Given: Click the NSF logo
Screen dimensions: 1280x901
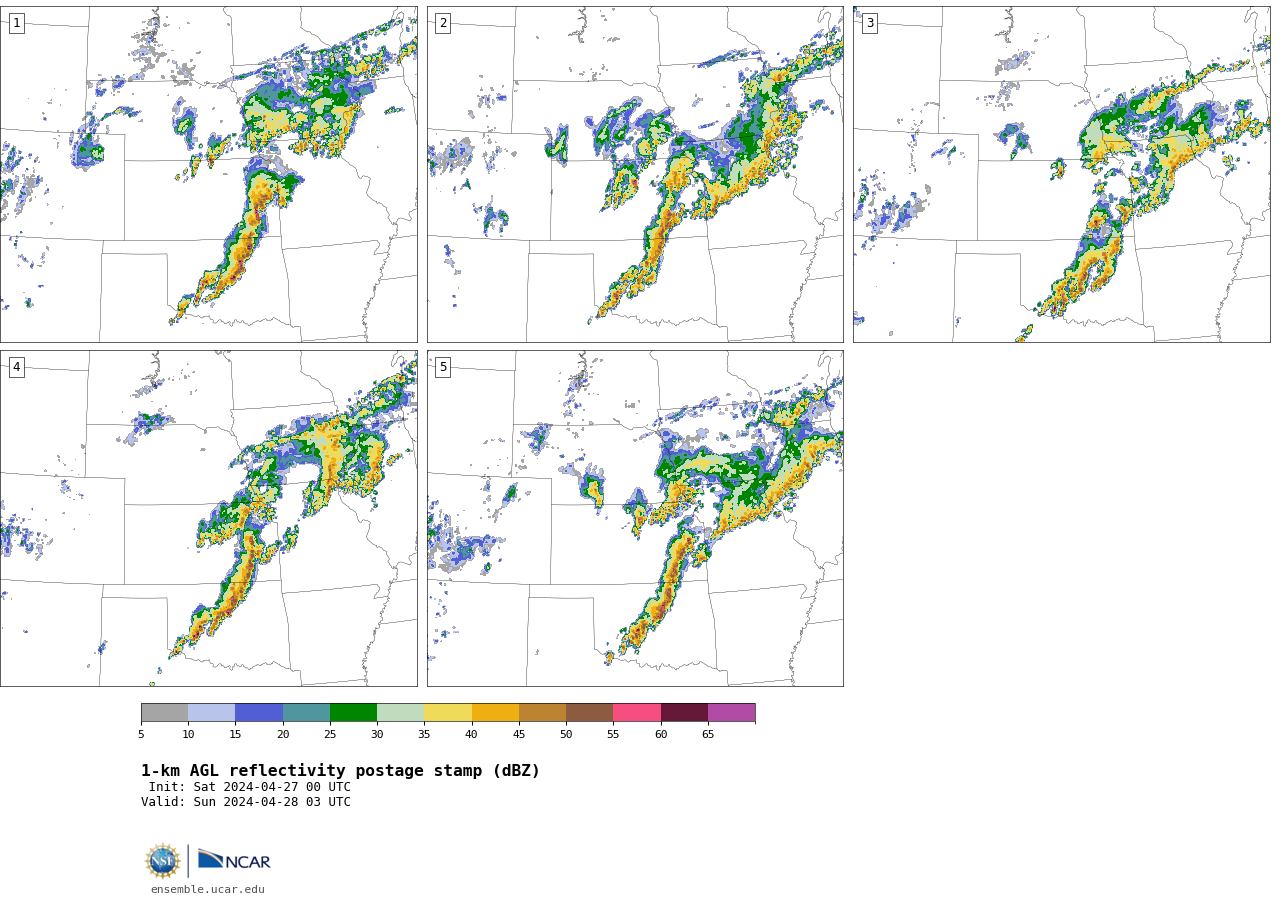Looking at the screenshot, I should click(163, 861).
